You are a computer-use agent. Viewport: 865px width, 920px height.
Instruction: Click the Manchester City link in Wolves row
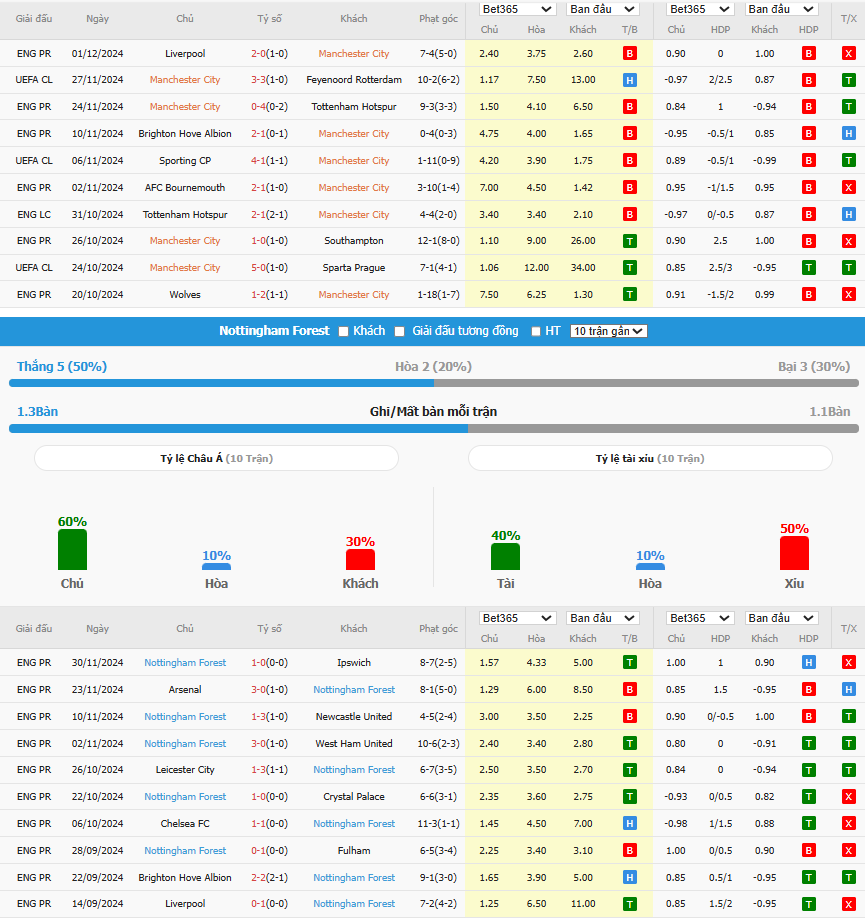[354, 295]
